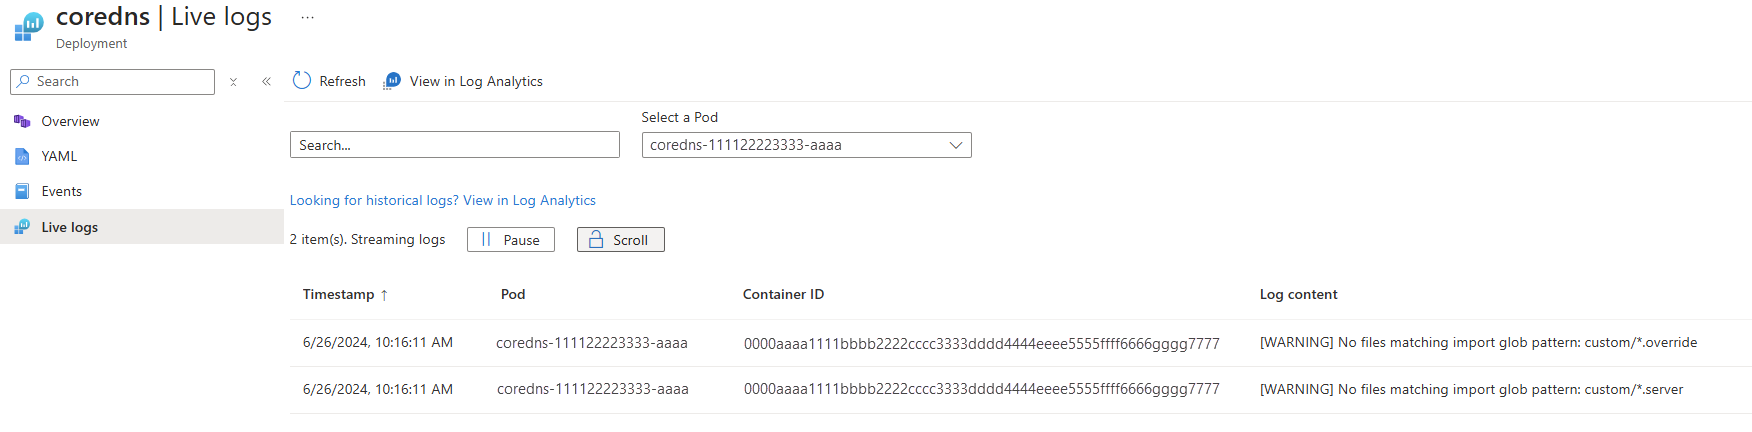Toggle the Scroll lock button
The height and width of the screenshot is (432, 1752).
[x=621, y=240]
